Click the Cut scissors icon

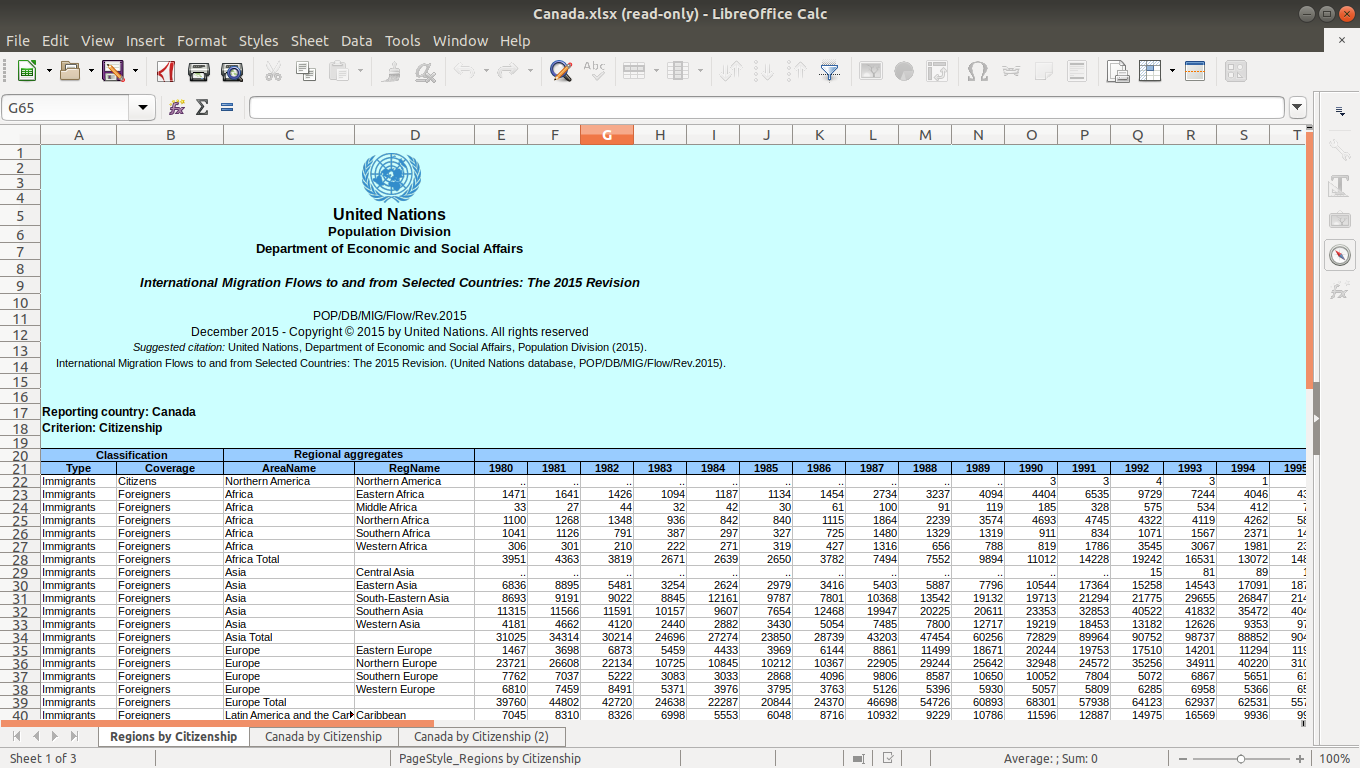click(x=273, y=71)
